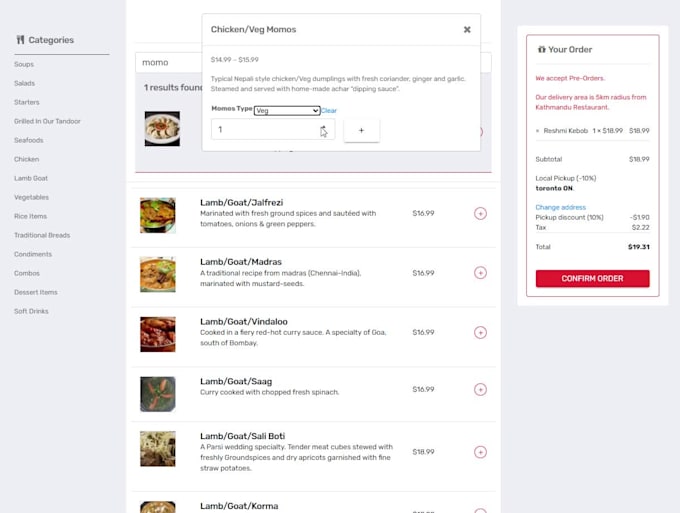Click the We accept Pre-Orders notice
Screen dimensions: 680x513
click(570, 78)
